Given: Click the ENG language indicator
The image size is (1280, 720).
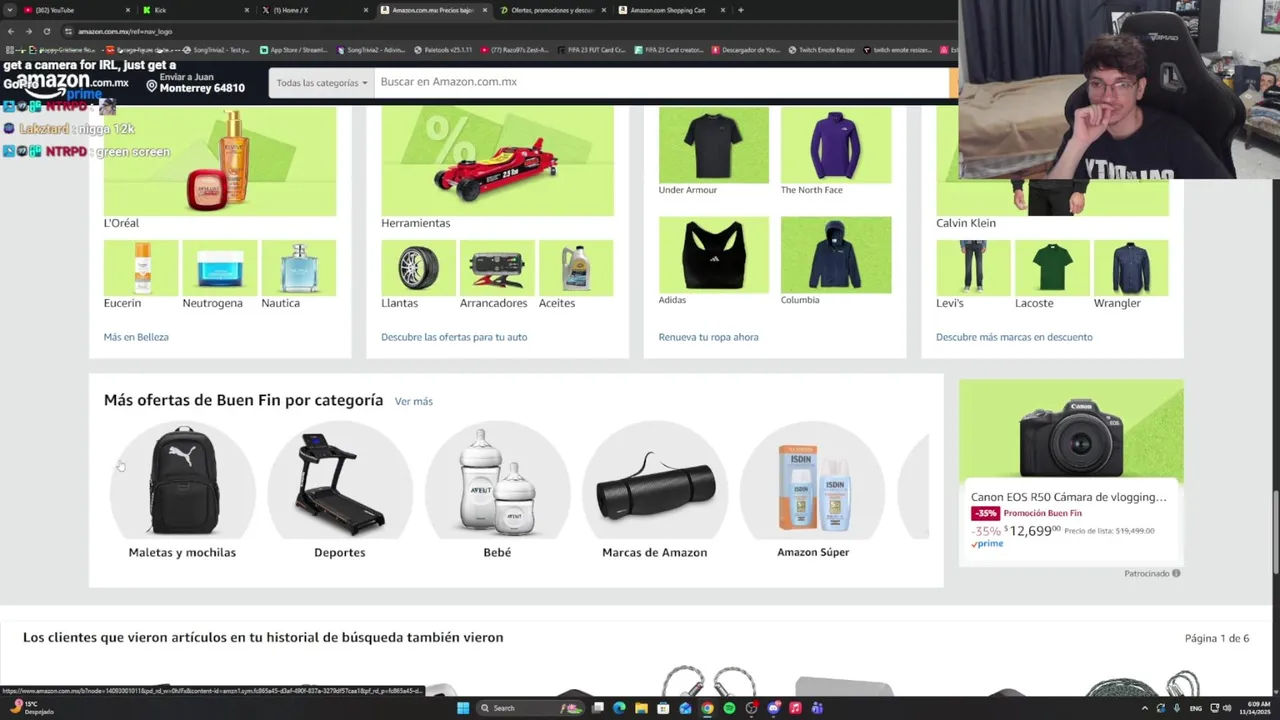Looking at the screenshot, I should (x=1196, y=708).
